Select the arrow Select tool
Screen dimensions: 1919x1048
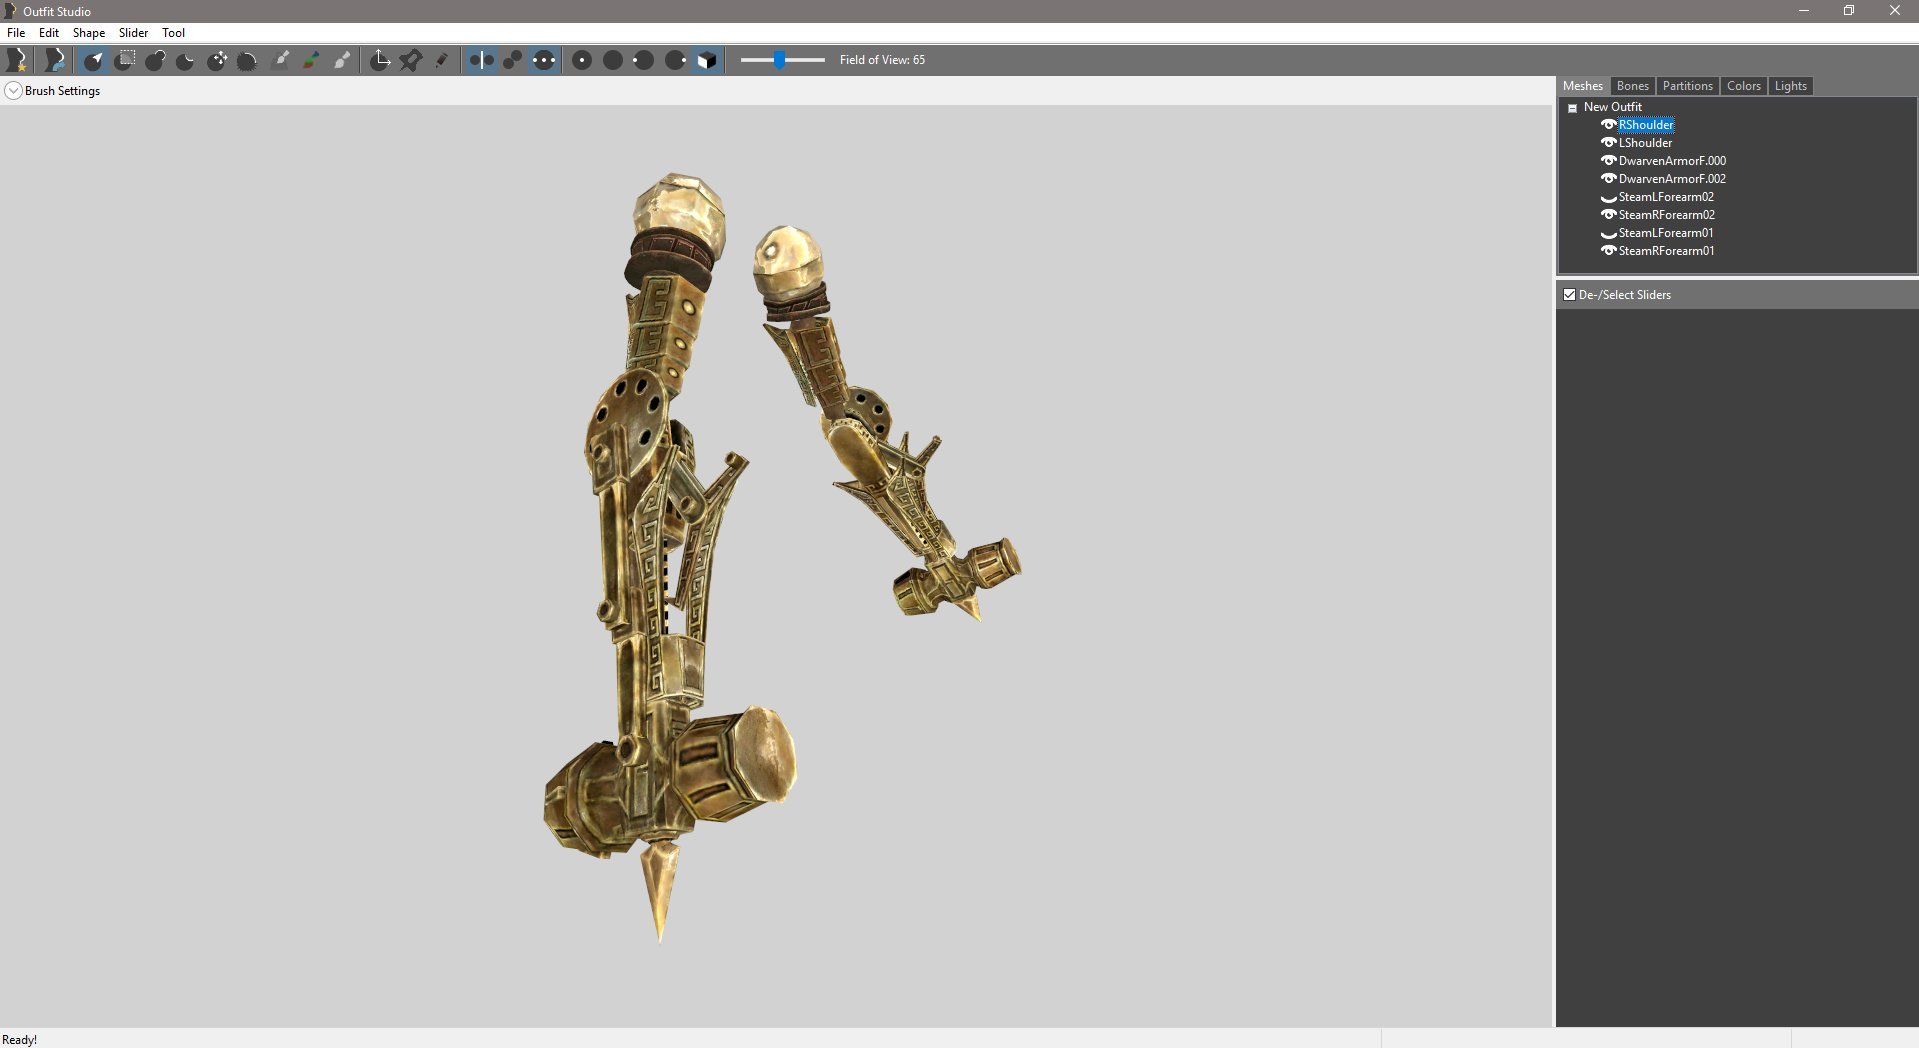tap(93, 60)
